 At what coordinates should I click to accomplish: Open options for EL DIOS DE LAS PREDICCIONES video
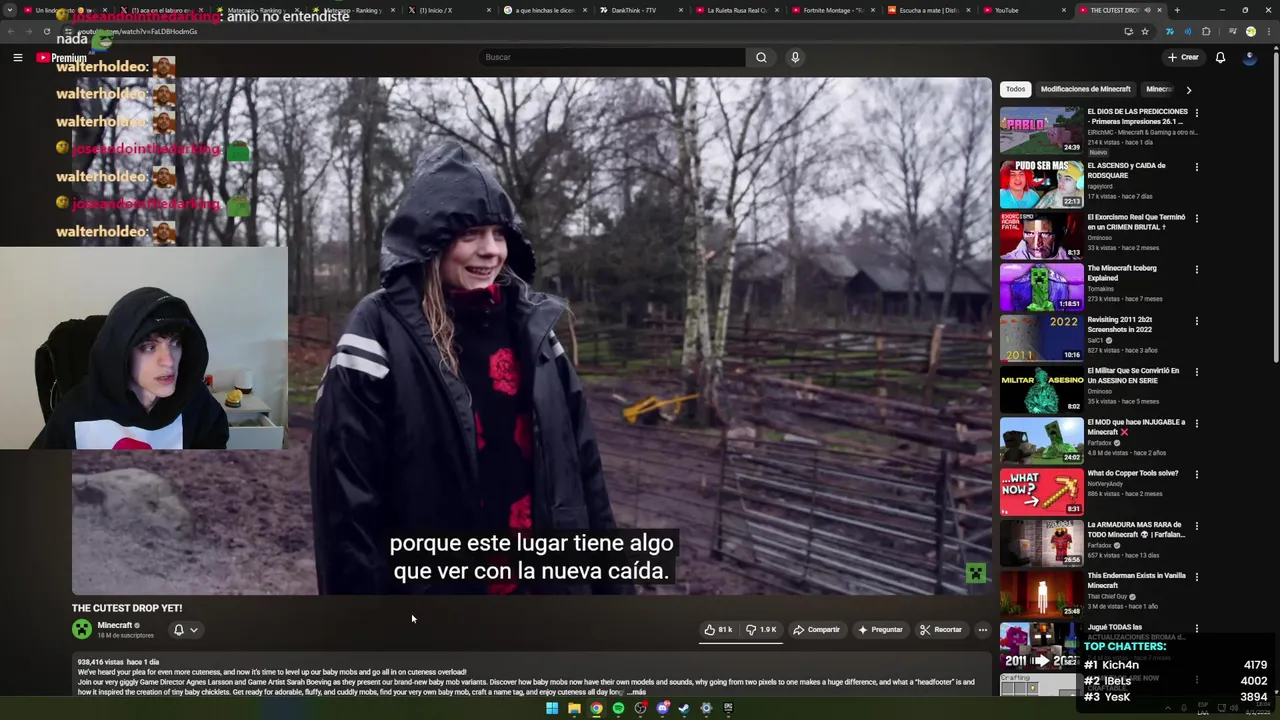[1196, 113]
